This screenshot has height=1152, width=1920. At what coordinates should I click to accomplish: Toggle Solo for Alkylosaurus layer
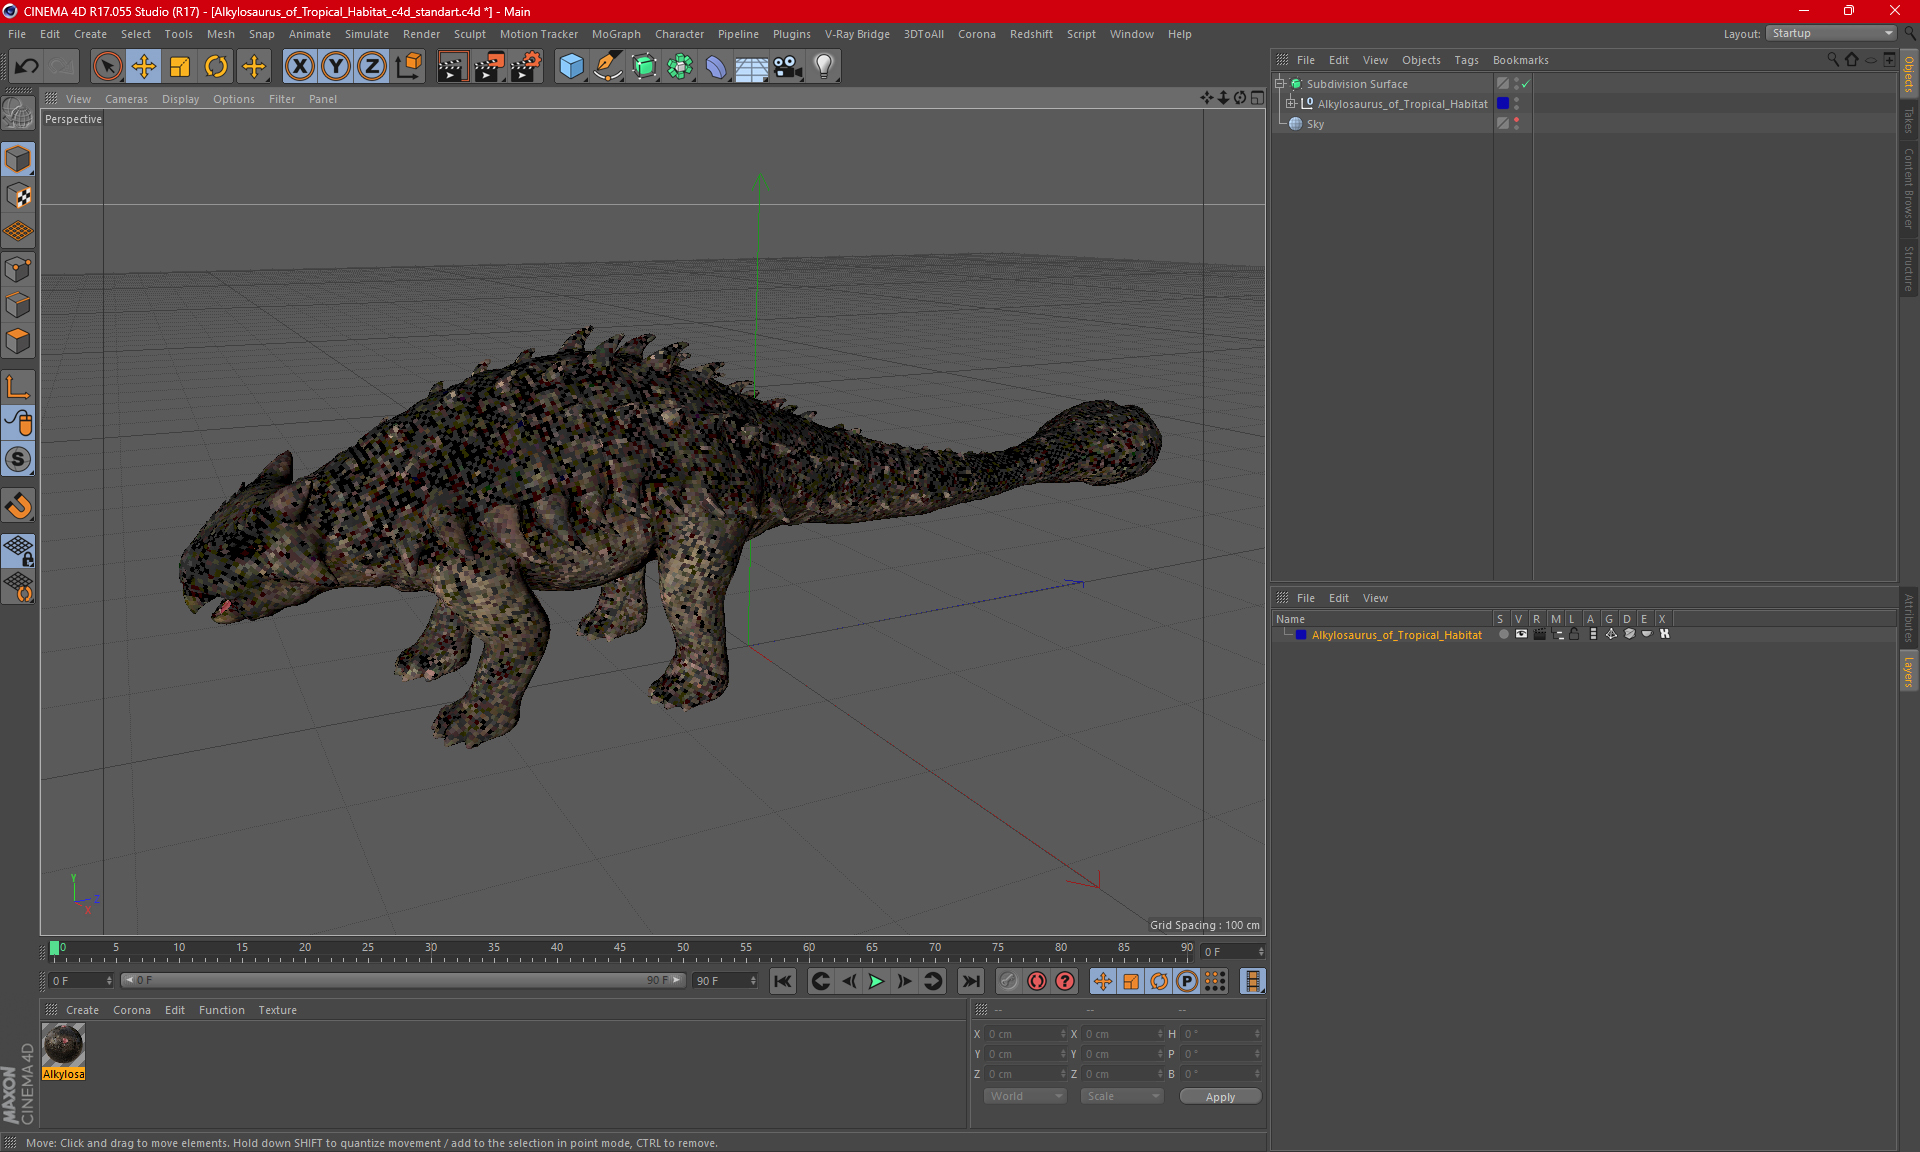(1503, 634)
